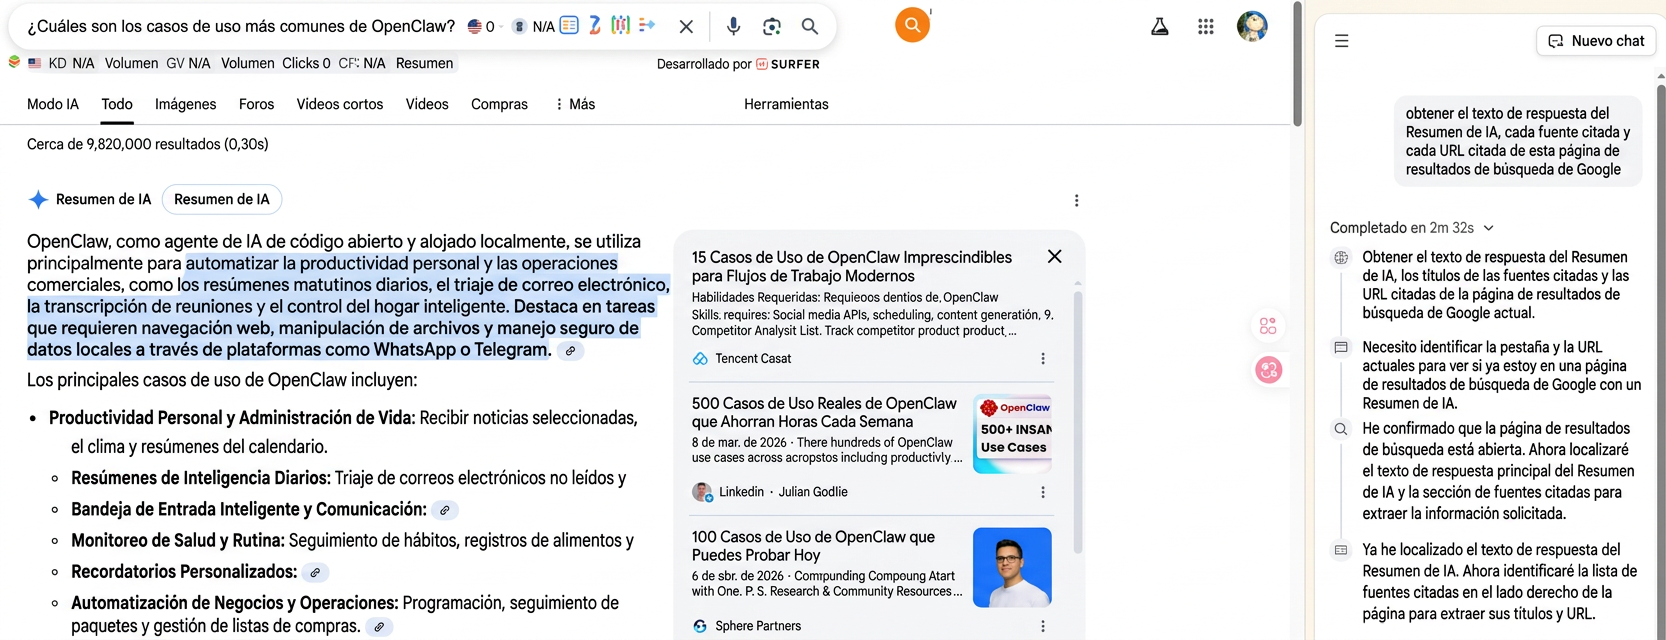Click the pink round floating extension icon
Image resolution: width=1666 pixels, height=640 pixels.
click(x=1269, y=370)
